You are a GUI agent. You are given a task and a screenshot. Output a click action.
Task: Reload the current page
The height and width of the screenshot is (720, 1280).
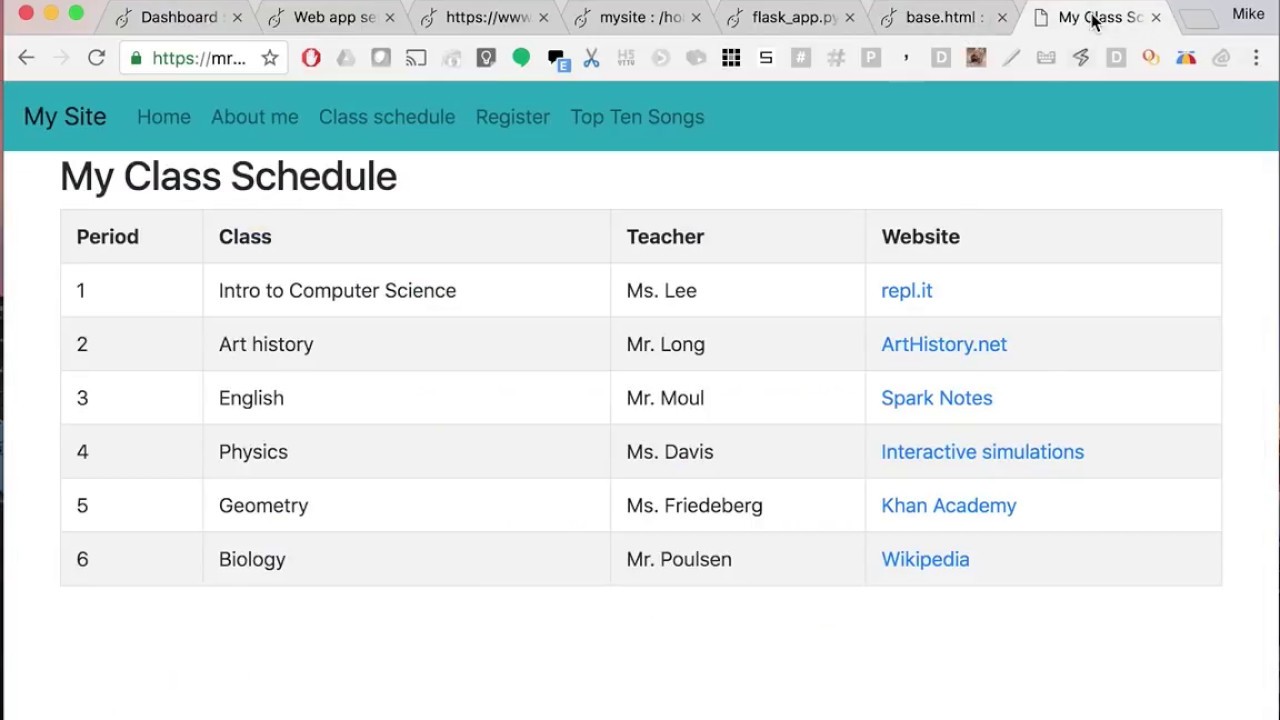[x=96, y=58]
